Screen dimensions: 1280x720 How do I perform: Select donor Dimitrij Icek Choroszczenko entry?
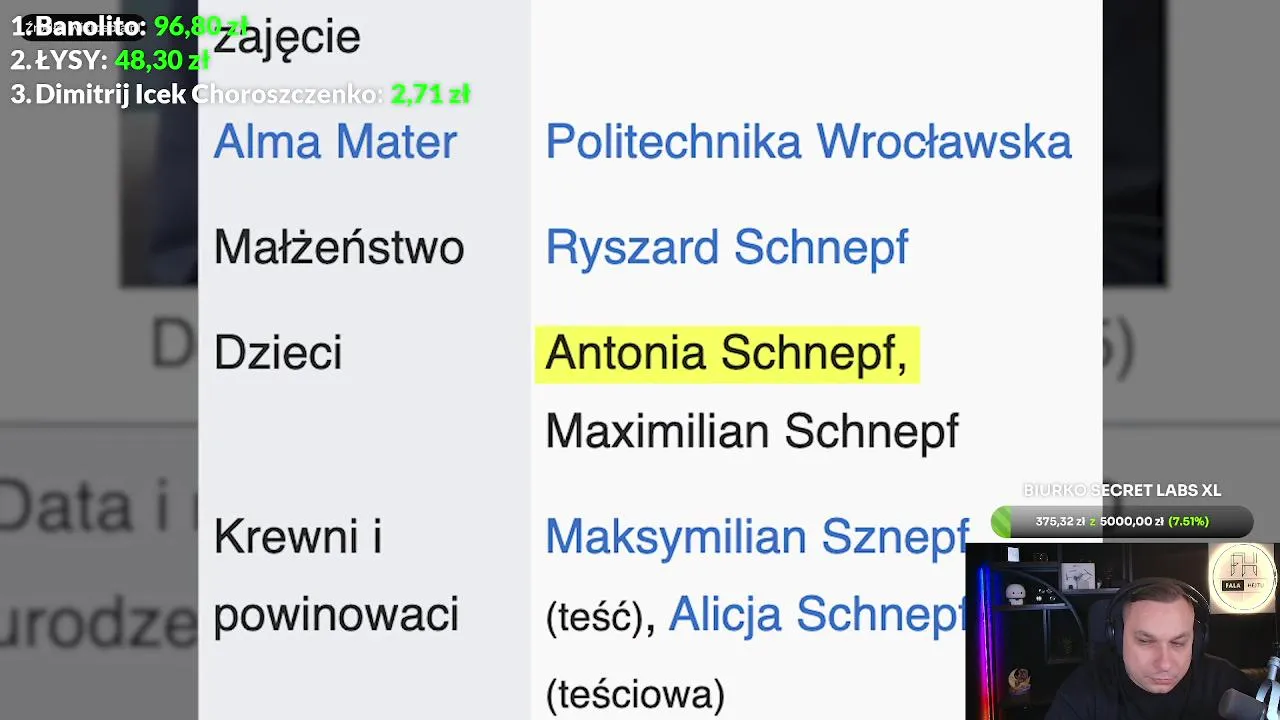pos(240,94)
